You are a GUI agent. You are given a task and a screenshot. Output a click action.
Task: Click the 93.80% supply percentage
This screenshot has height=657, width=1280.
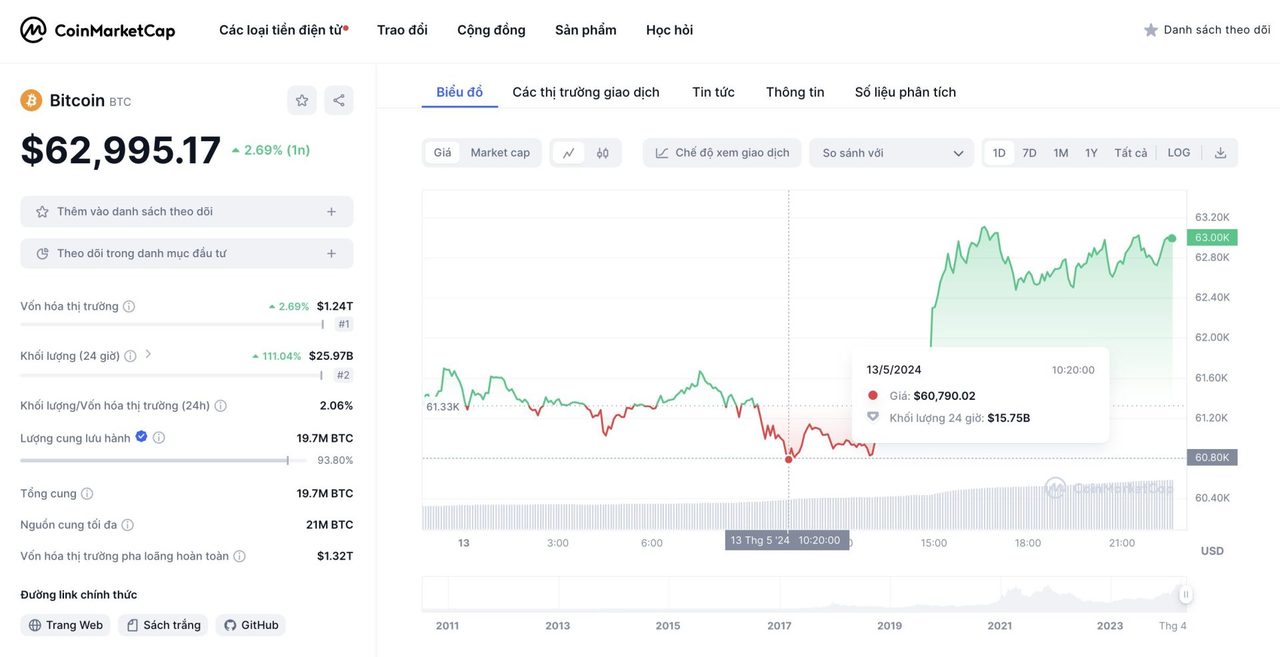335,460
